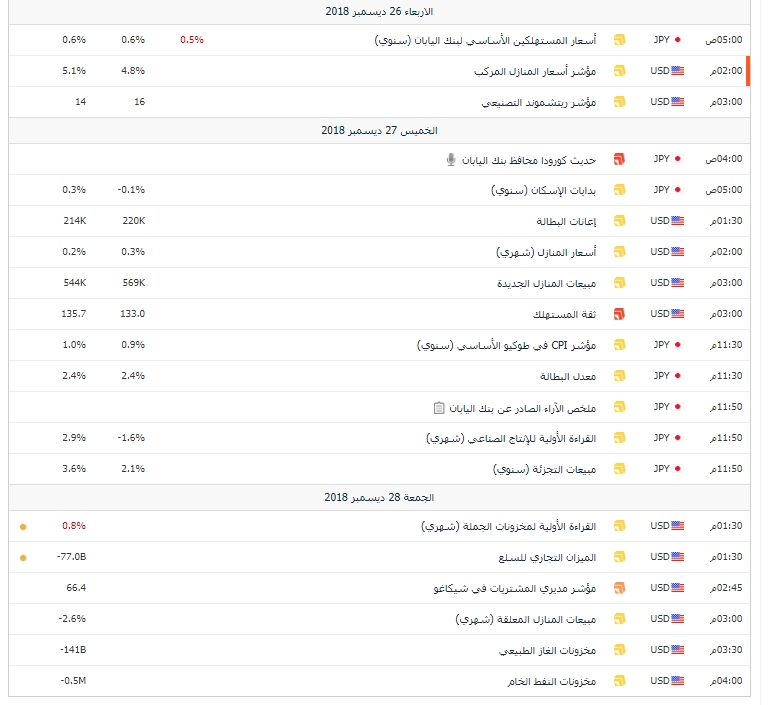772x705 pixels.
Task: Click the orange impact icon for Chicago PMI
Action: (619, 588)
